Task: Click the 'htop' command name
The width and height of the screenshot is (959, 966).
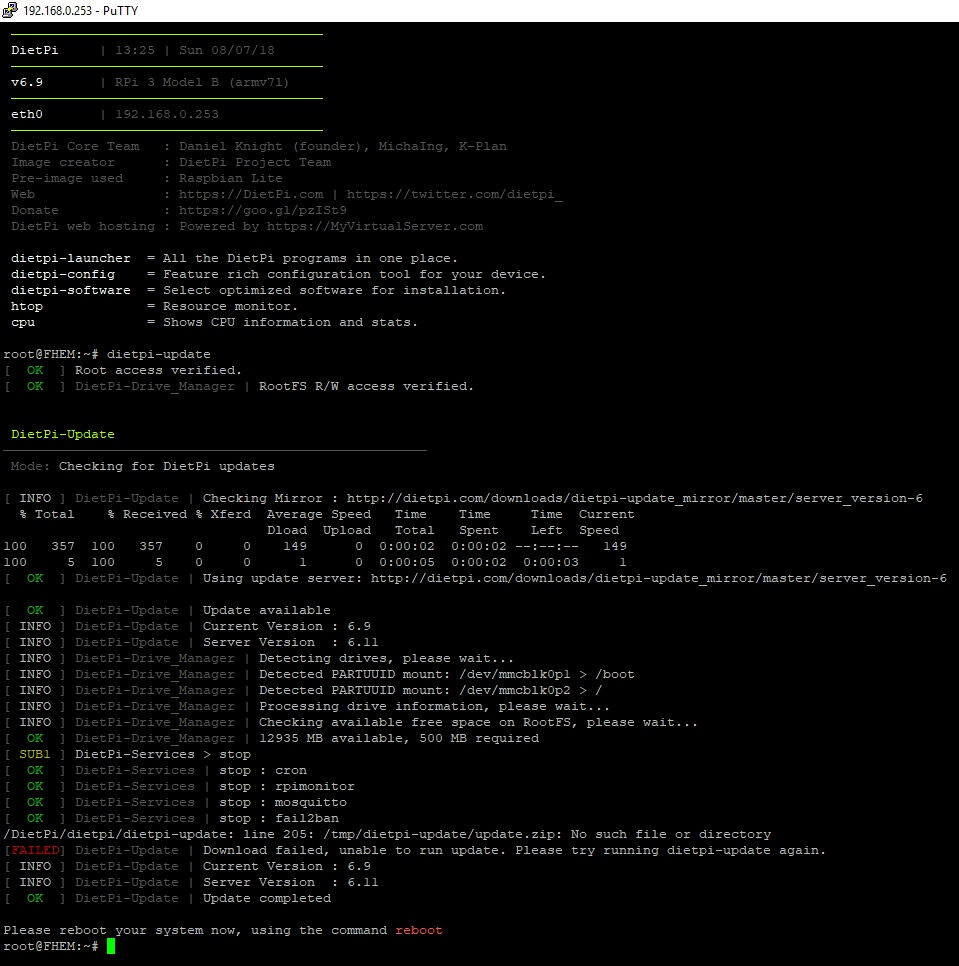Action: [27, 307]
